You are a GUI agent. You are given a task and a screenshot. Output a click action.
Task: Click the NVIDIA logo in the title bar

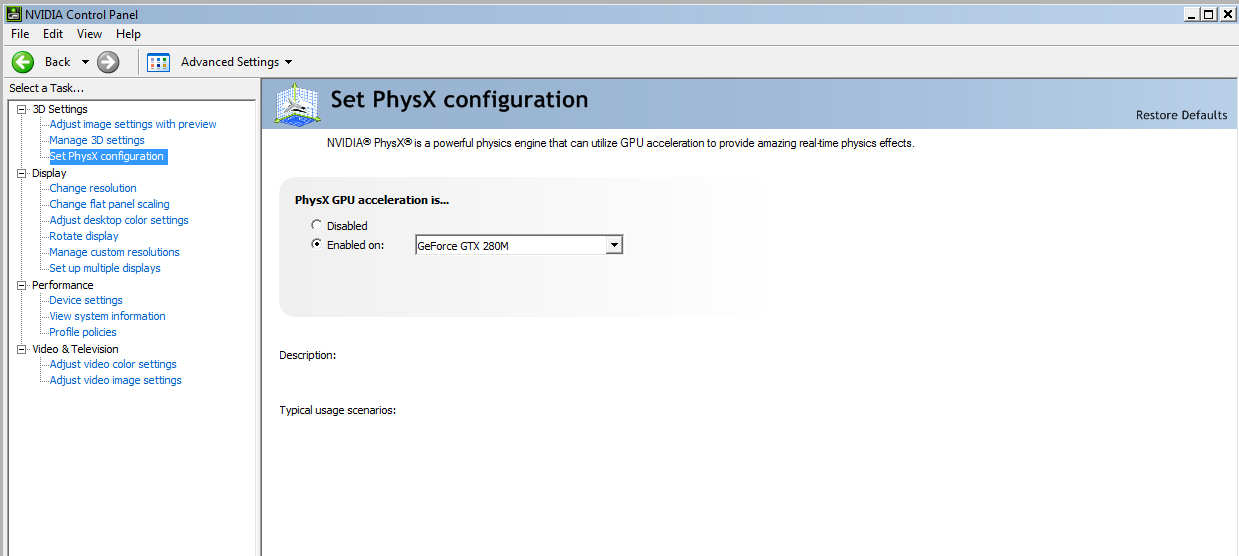pos(13,14)
